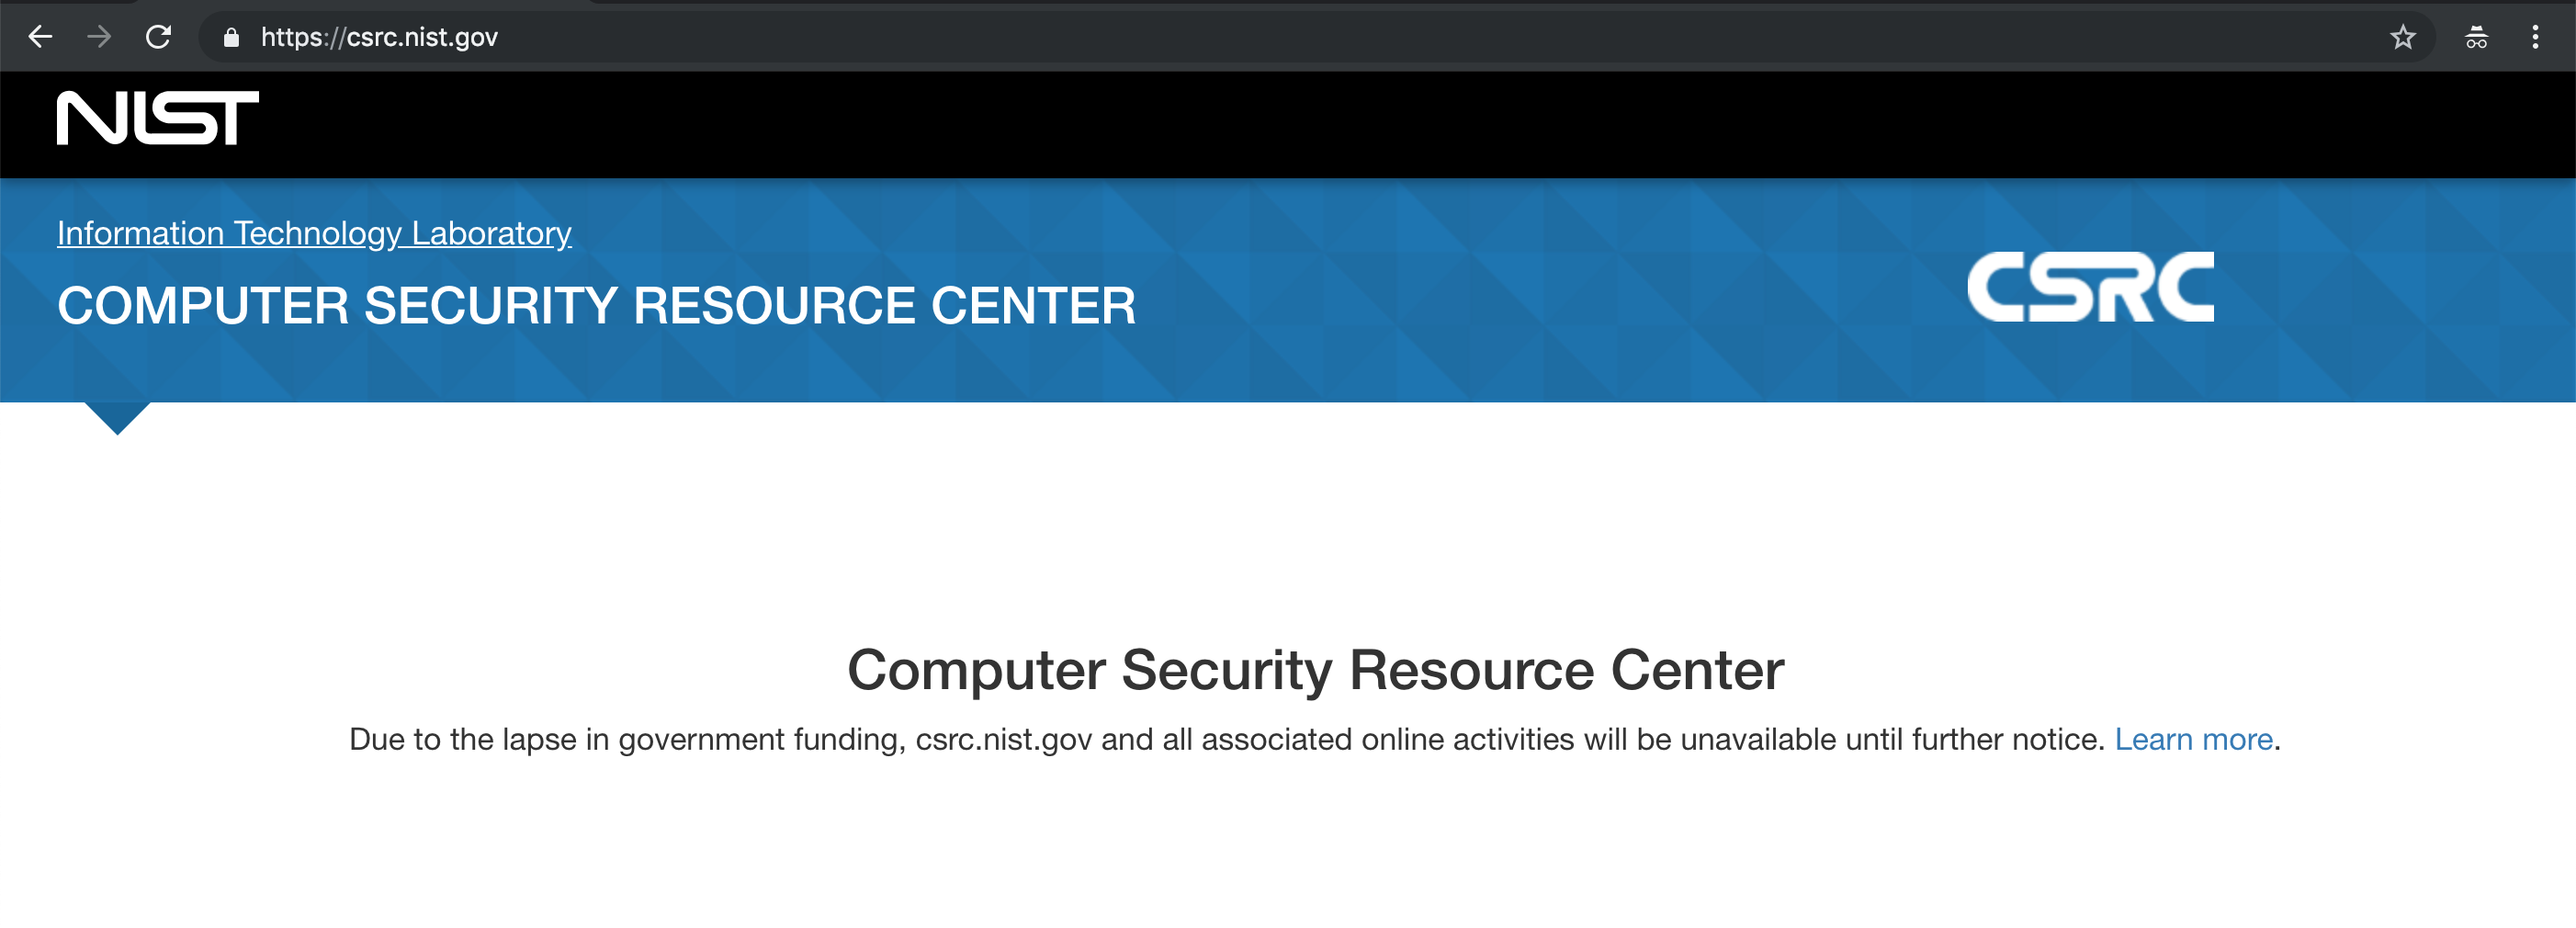The image size is (2576, 928).
Task: Bookmark this page with the star icon
Action: (x=2402, y=37)
